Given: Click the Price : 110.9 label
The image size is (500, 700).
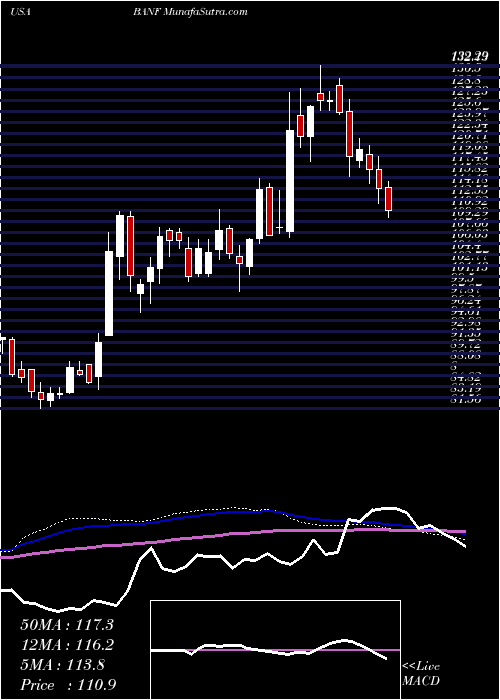Looking at the screenshot, I should point(68,685).
